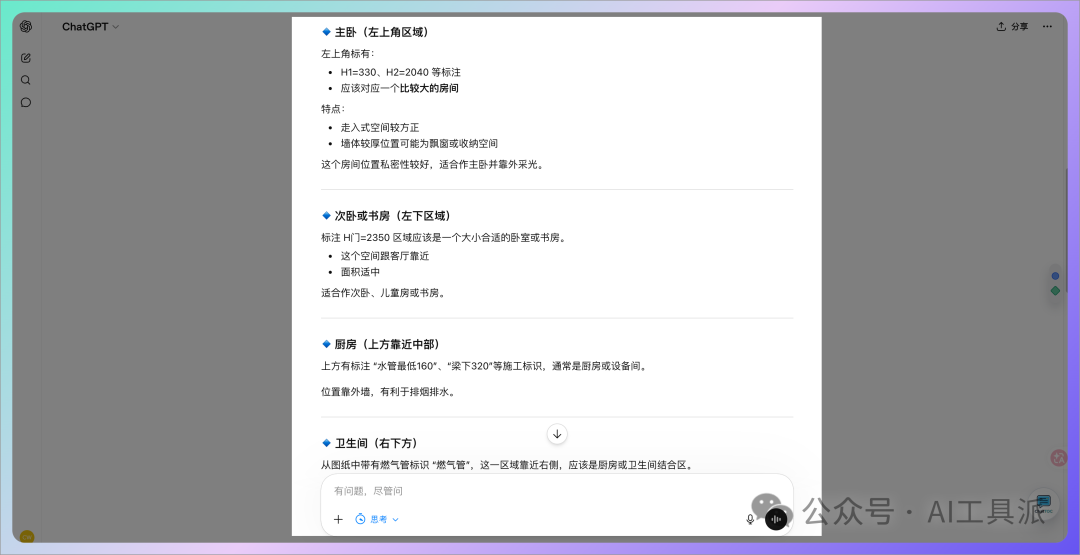Open ChatGPT model selector dropdown
The image size is (1080, 555).
[x=90, y=27]
